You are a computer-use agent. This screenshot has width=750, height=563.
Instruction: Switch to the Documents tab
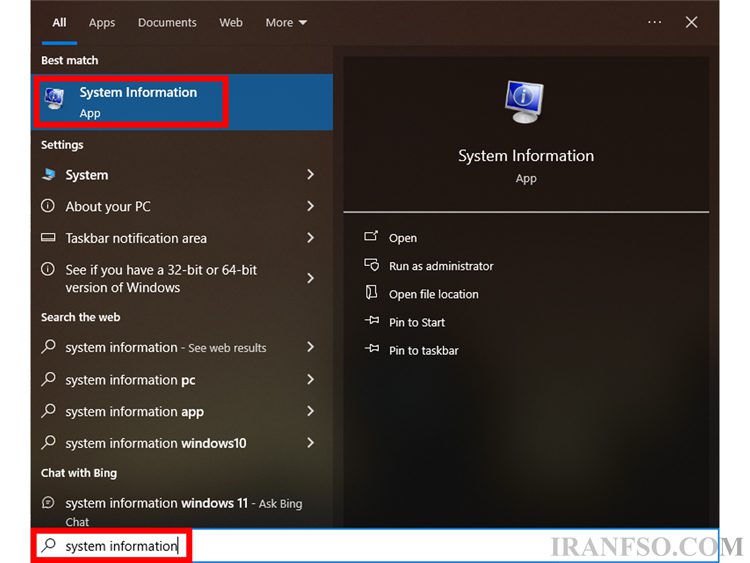coord(167,22)
